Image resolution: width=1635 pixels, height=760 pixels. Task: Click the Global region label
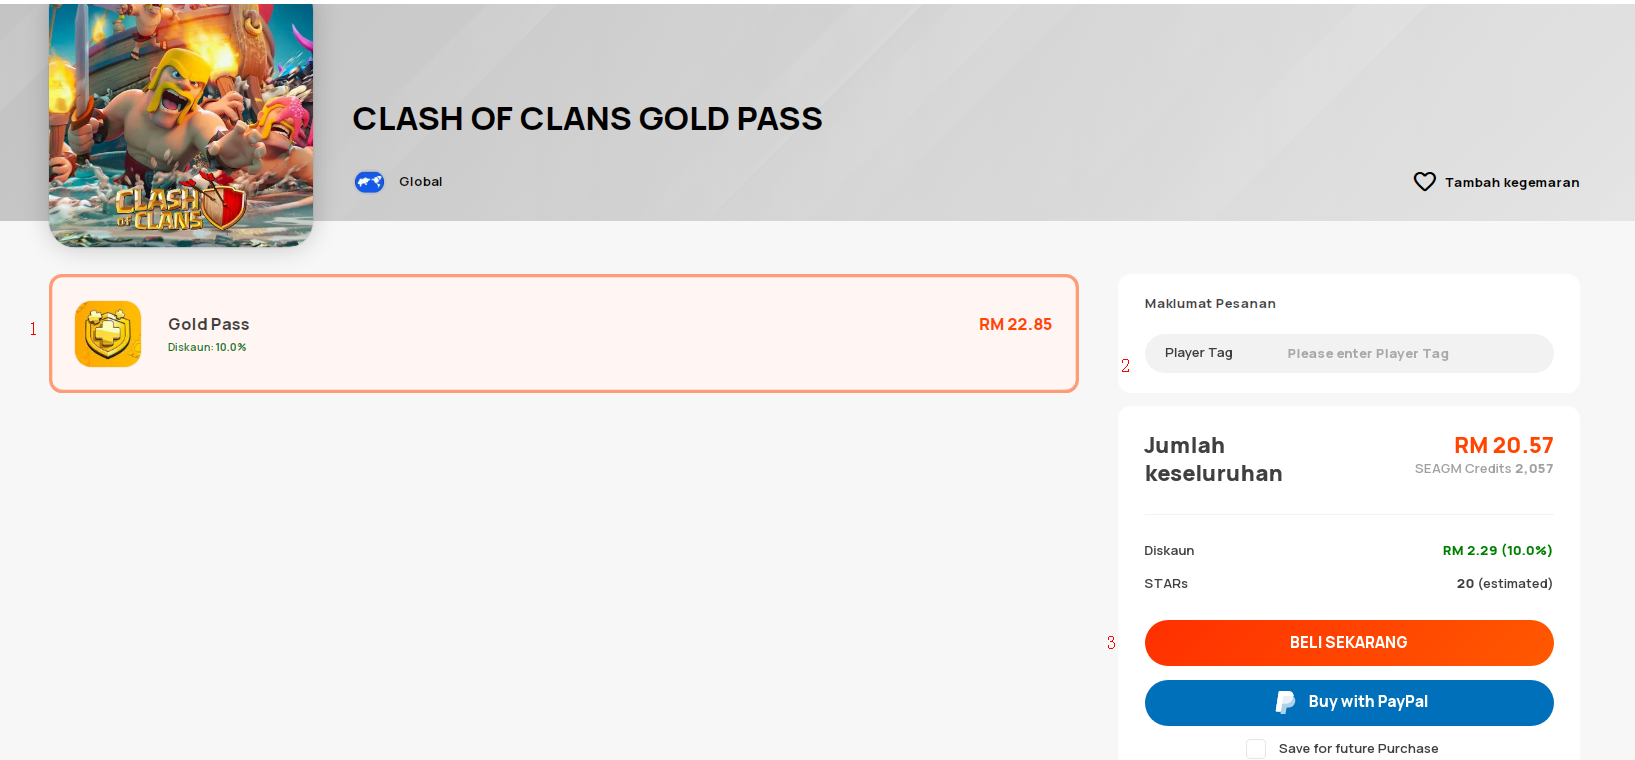[421, 182]
